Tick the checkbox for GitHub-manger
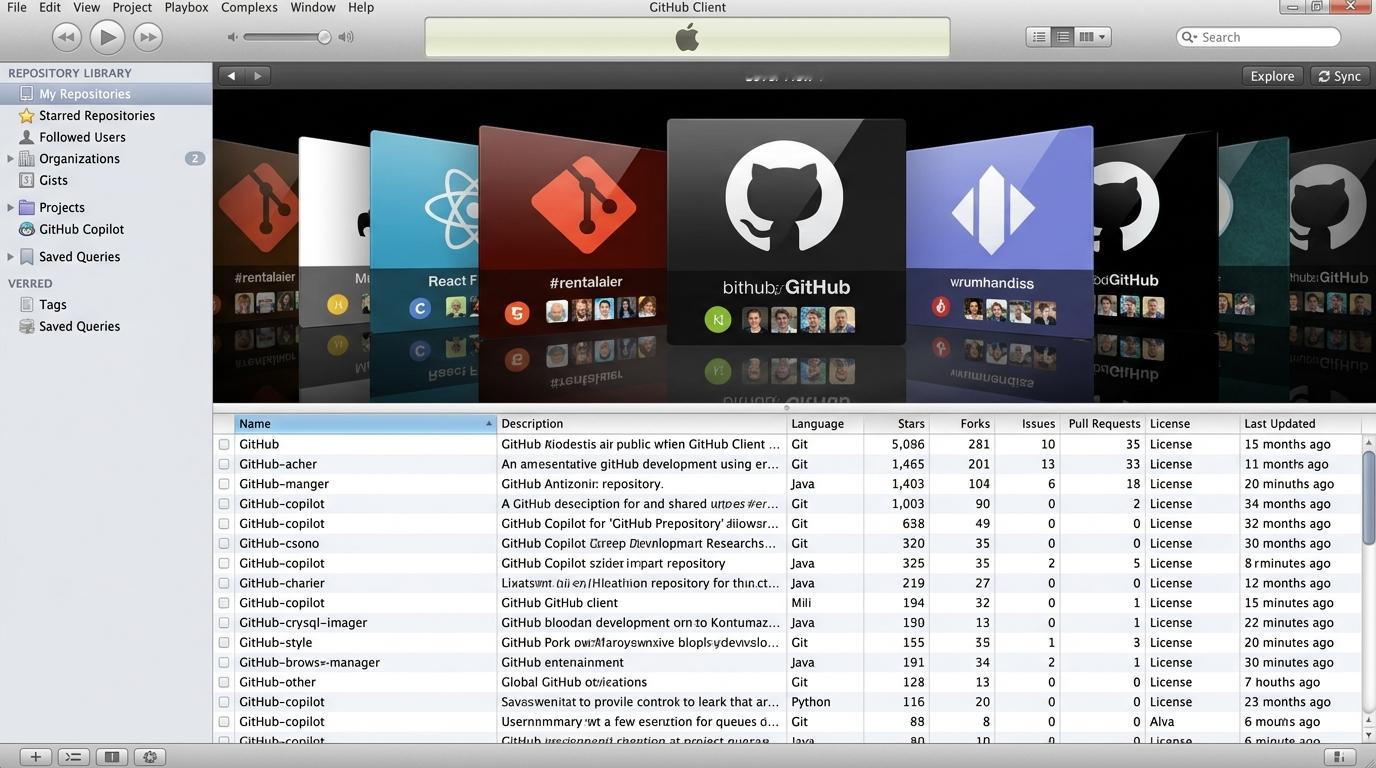Viewport: 1376px width, 768px height. pos(224,484)
